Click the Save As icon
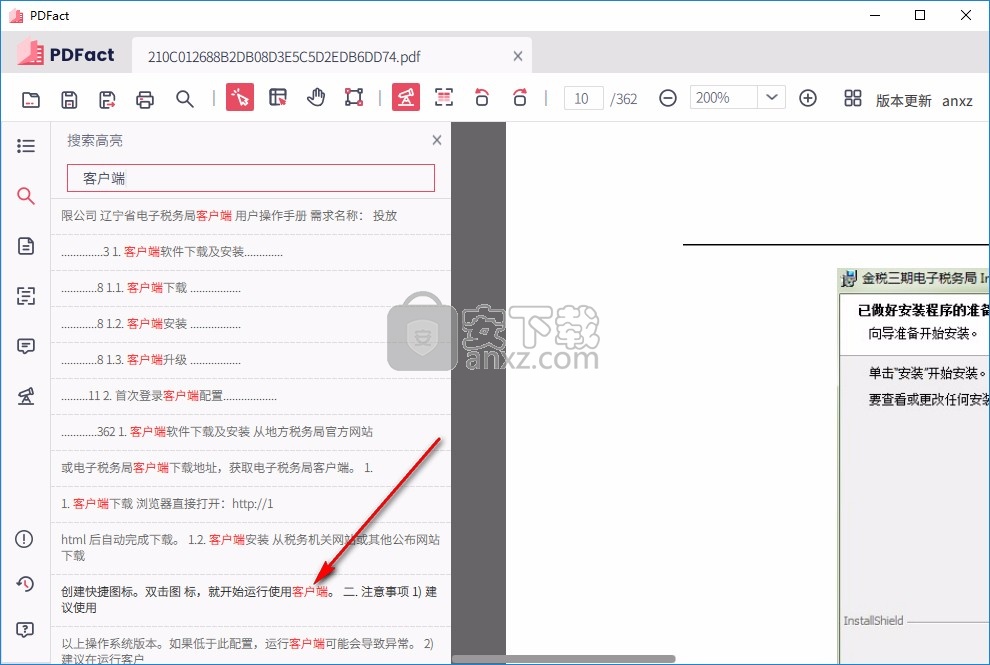 coord(107,99)
